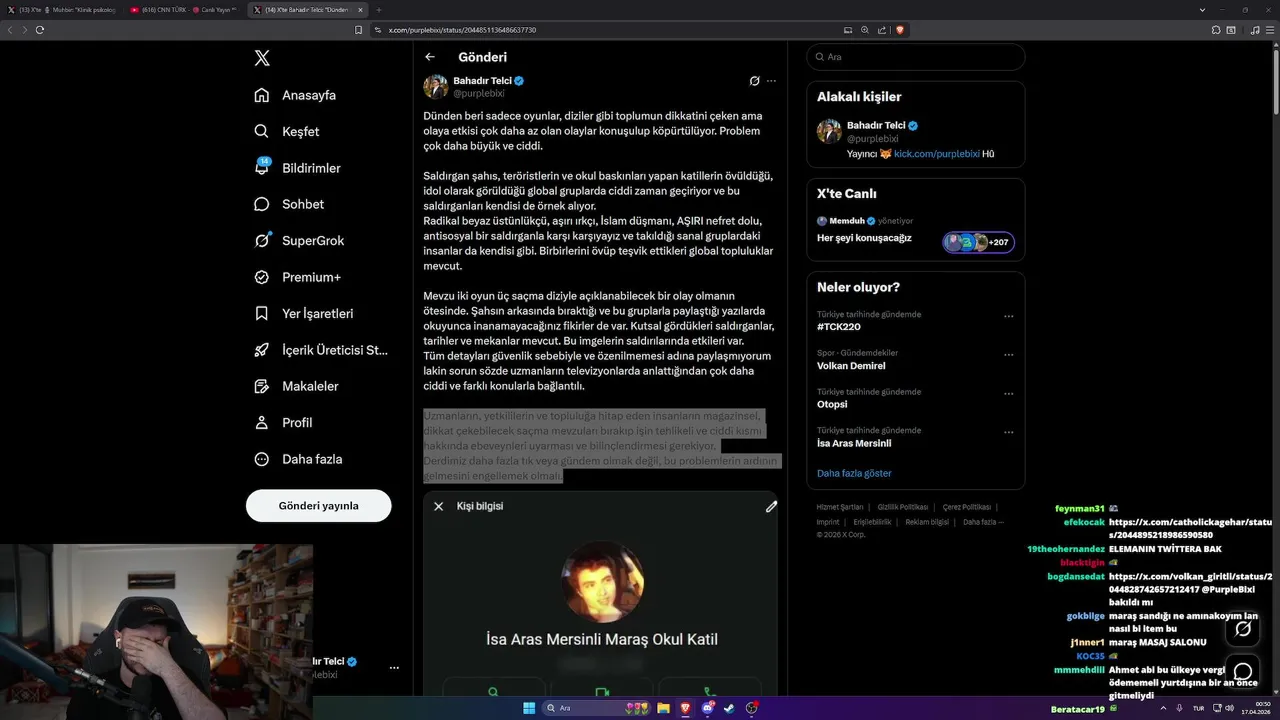Click Gönderi yayınla button
The height and width of the screenshot is (720, 1280).
pyautogui.click(x=318, y=505)
